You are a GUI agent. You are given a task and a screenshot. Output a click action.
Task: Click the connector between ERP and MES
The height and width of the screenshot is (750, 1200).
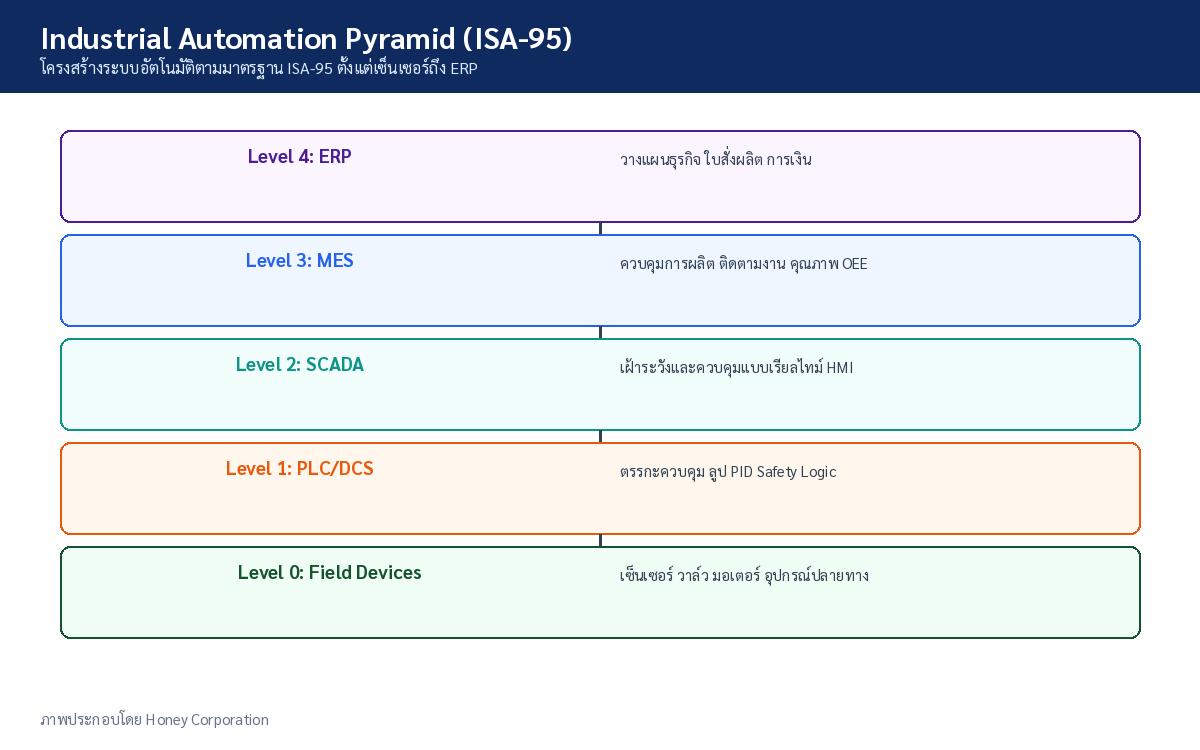coord(600,228)
